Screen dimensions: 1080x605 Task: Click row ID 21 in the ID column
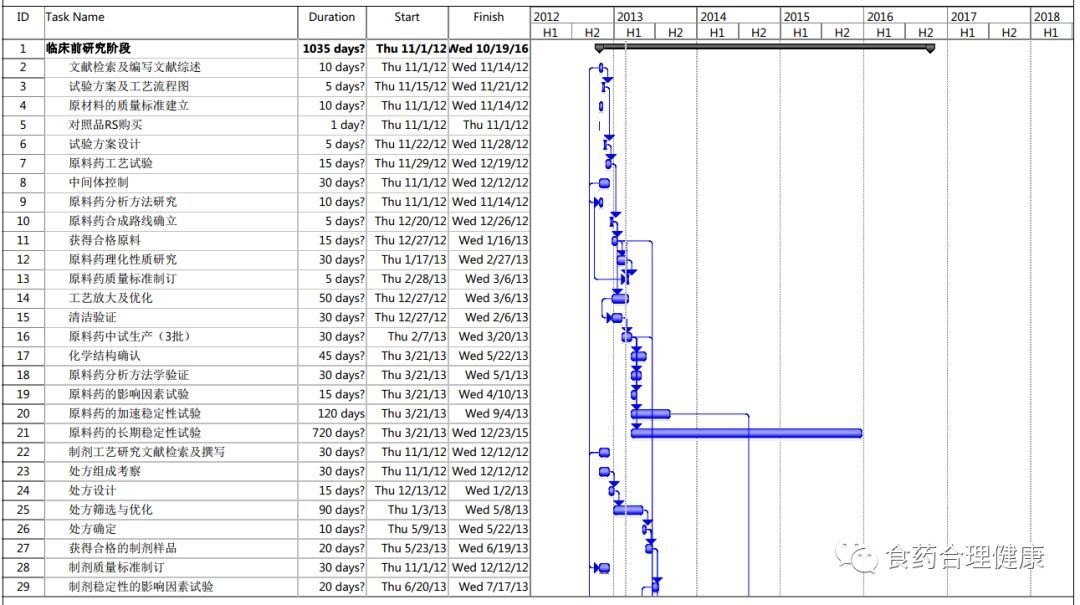[x=23, y=433]
